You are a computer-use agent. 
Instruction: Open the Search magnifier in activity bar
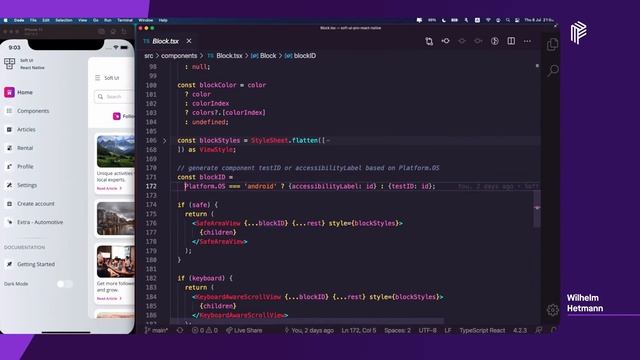point(553,70)
